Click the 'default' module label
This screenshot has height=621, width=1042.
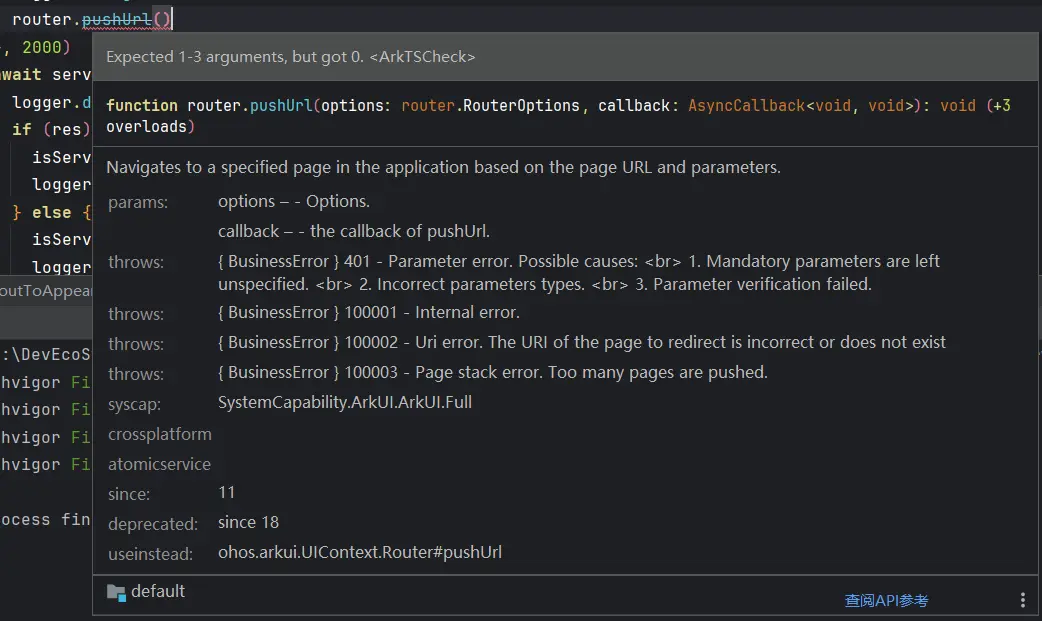click(158, 591)
